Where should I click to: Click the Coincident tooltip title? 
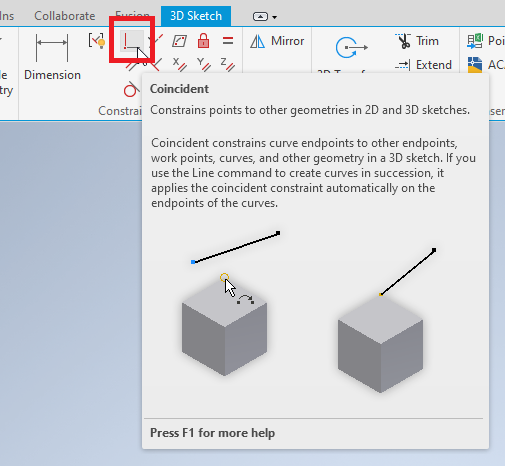179,89
